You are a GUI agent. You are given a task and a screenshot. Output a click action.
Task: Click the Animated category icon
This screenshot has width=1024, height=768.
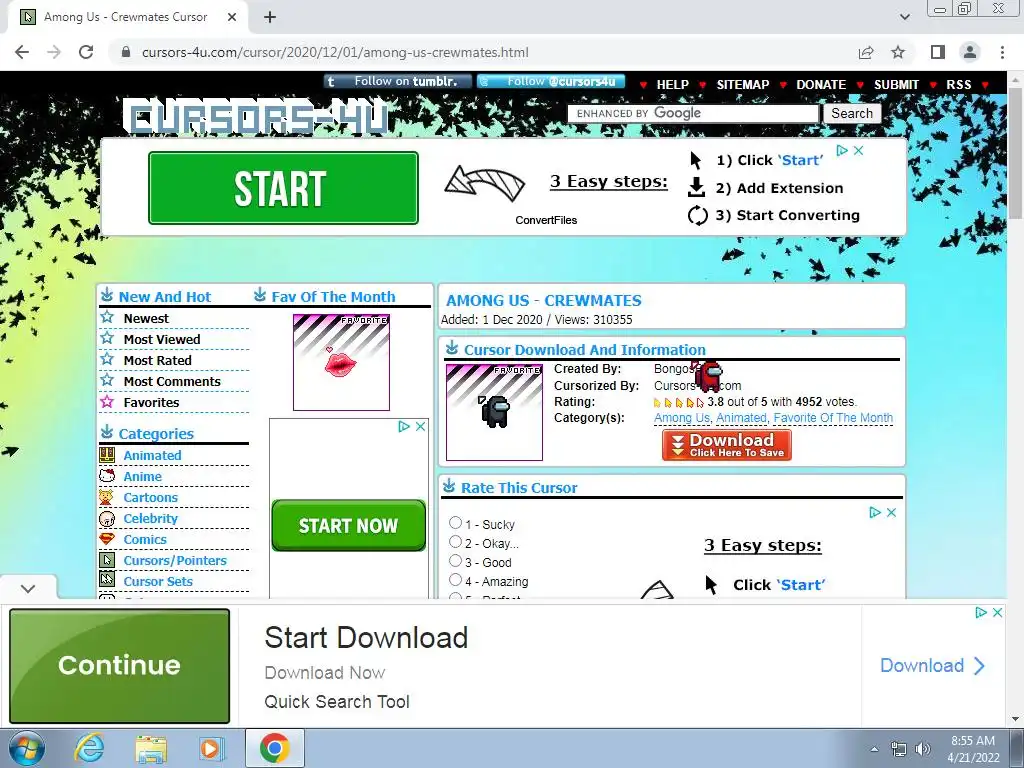click(x=107, y=455)
